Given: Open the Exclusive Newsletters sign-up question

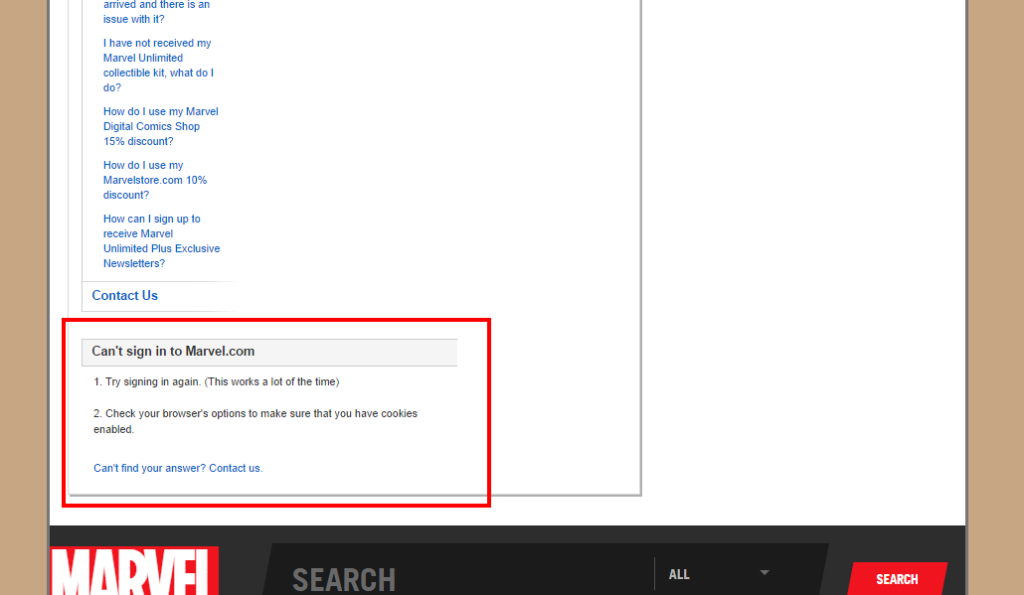Looking at the screenshot, I should coord(161,241).
